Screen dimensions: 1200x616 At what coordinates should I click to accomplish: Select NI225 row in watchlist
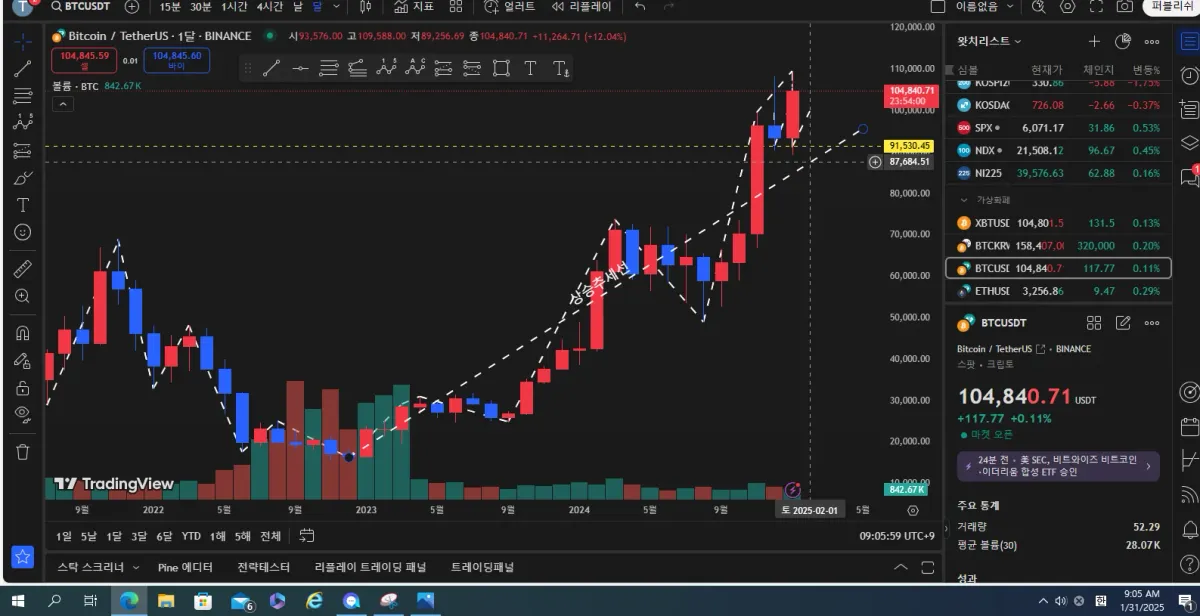(x=1058, y=173)
